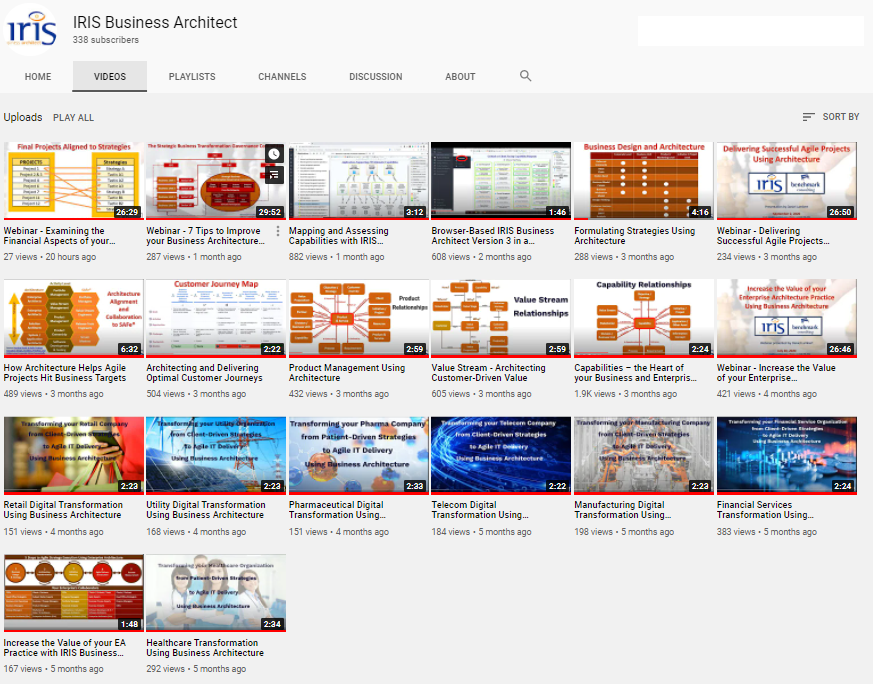Play the 1:48 EA Practice thumbnail
Viewport: 873px width, 684px height.
click(73, 593)
